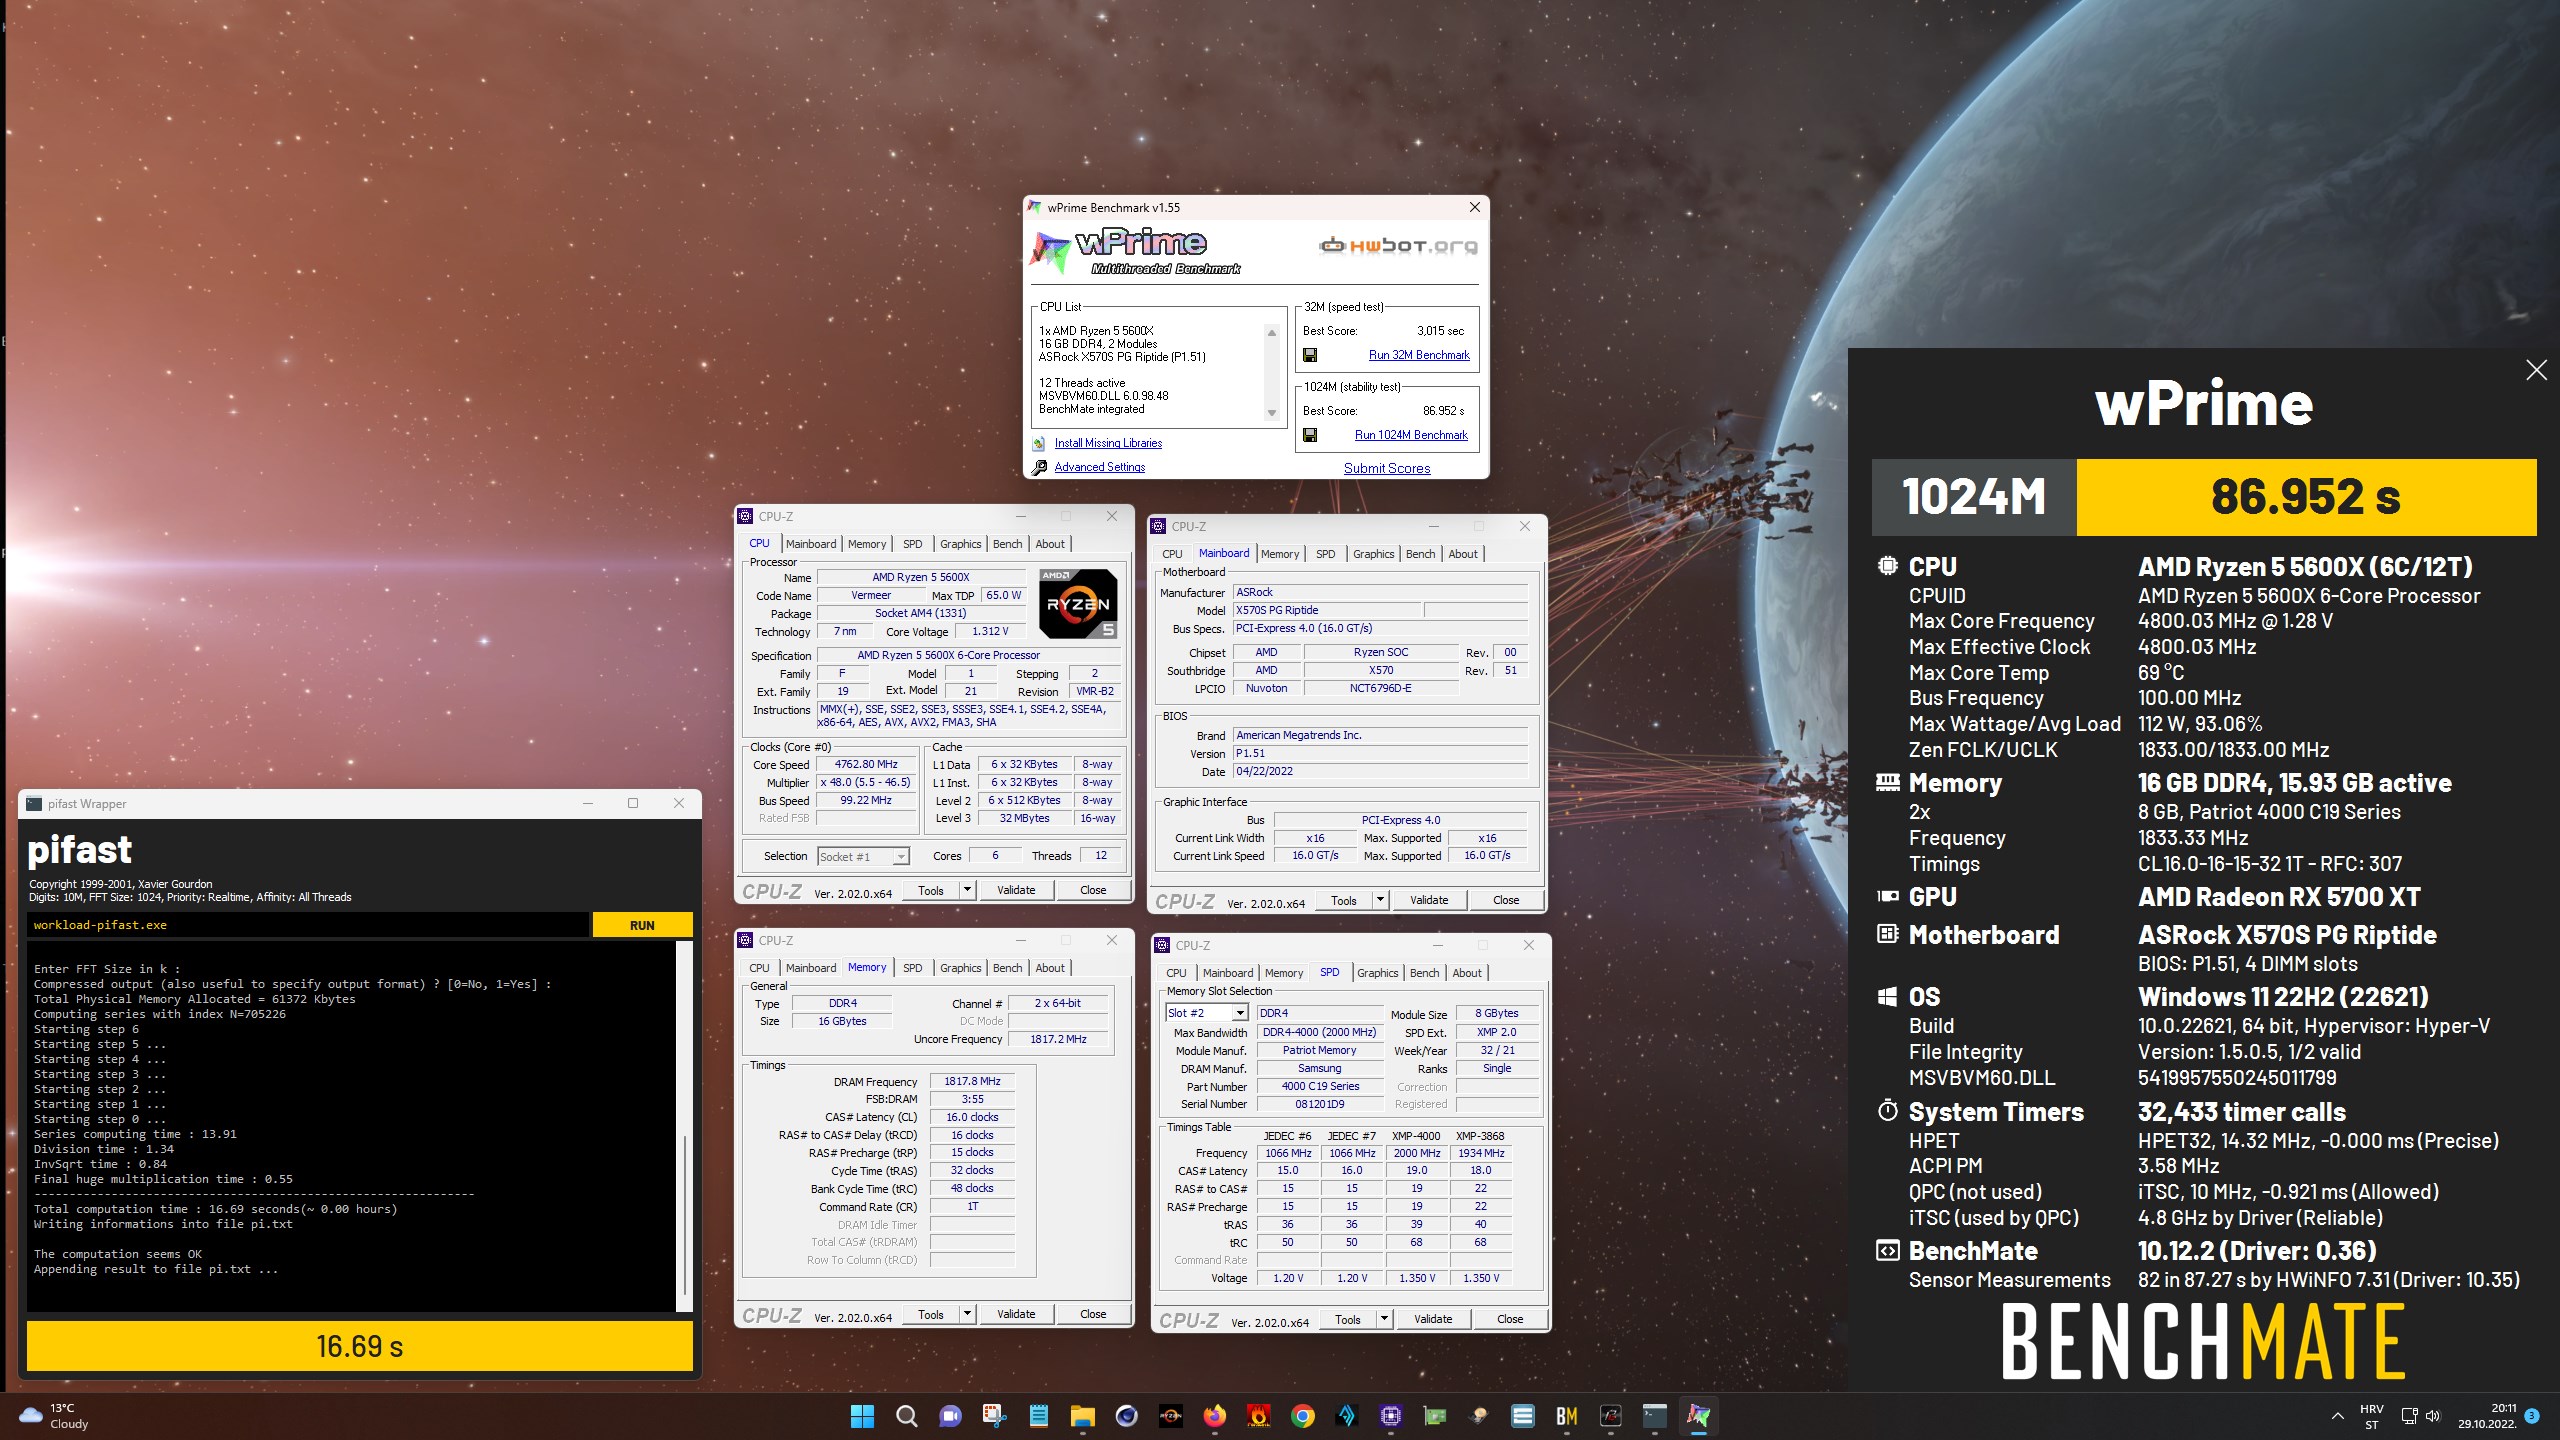Image resolution: width=2560 pixels, height=1440 pixels.
Task: Open the notification center badge
Action: point(2532,1416)
